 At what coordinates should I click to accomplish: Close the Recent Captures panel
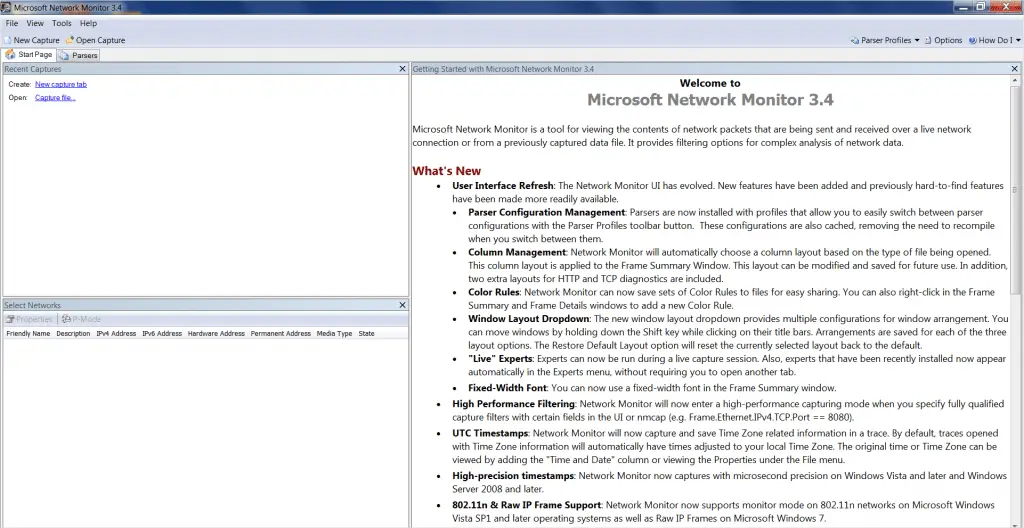point(402,69)
